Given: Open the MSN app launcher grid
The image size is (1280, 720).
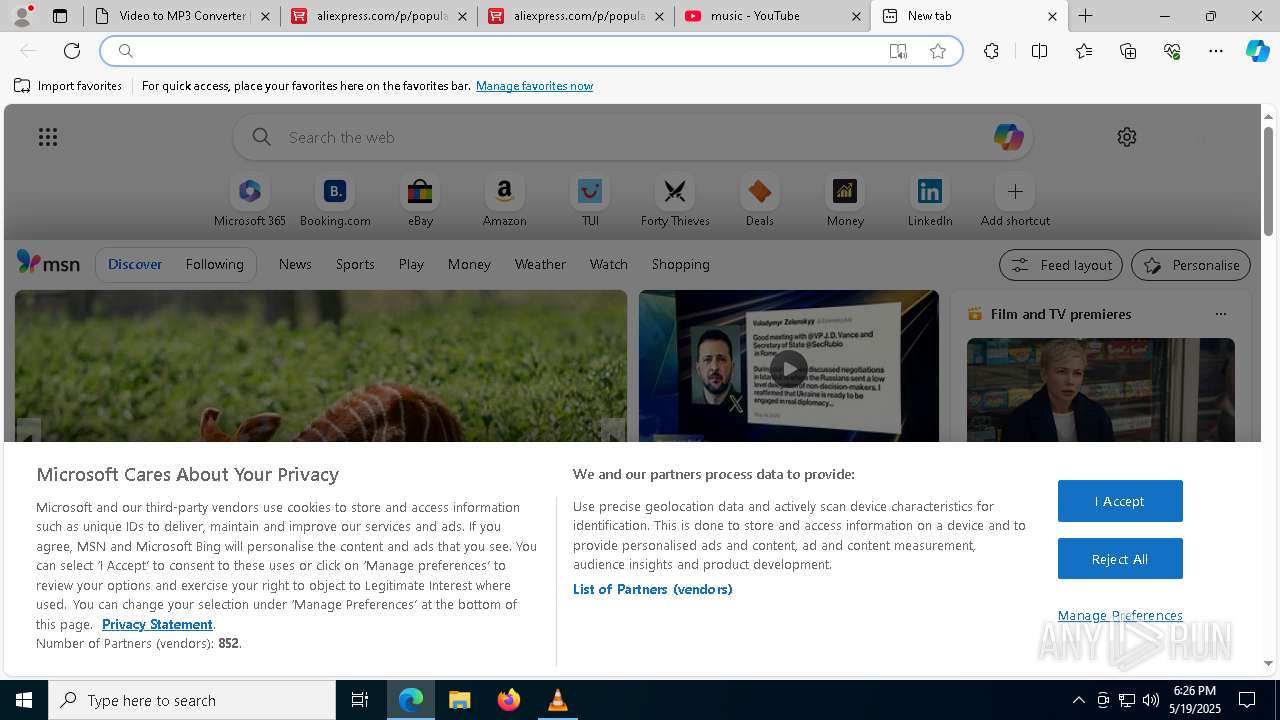Looking at the screenshot, I should (48, 137).
